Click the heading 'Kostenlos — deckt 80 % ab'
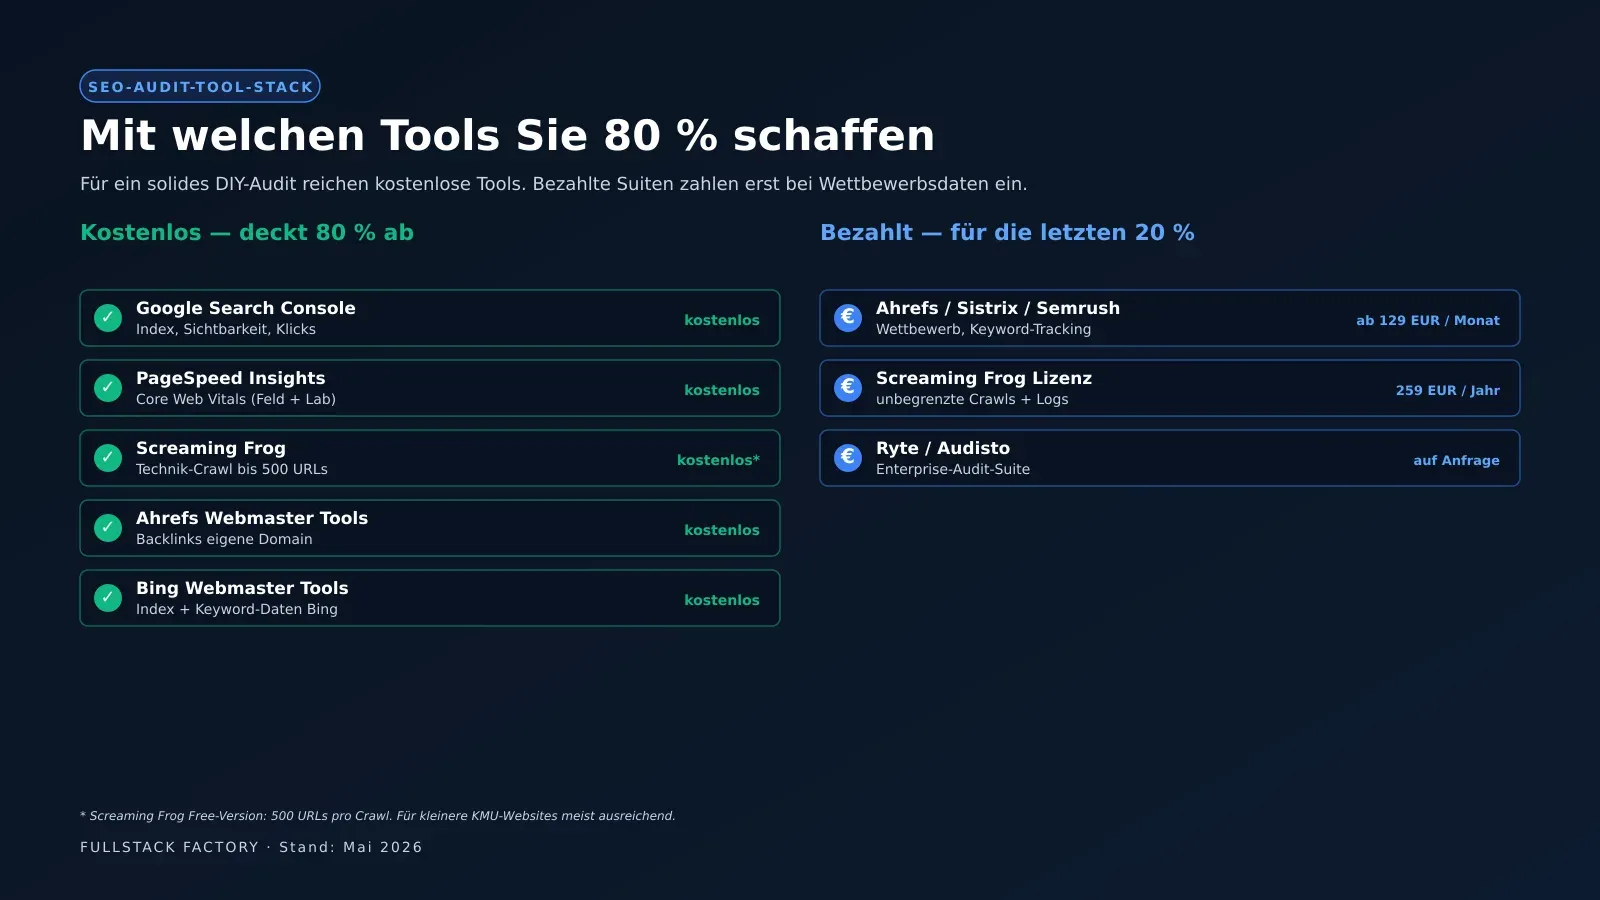1600x900 pixels. coord(247,232)
